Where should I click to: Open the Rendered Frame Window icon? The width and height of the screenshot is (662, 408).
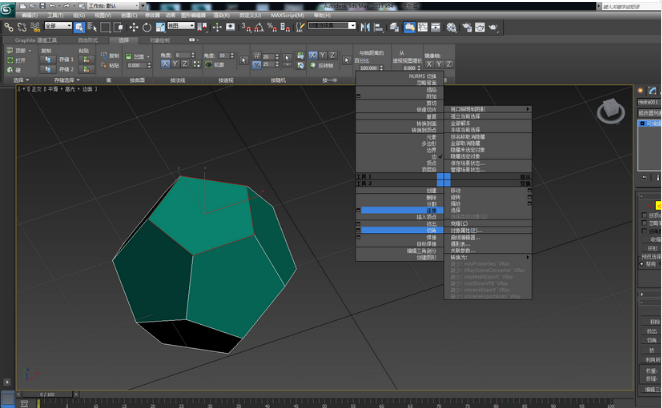point(480,27)
